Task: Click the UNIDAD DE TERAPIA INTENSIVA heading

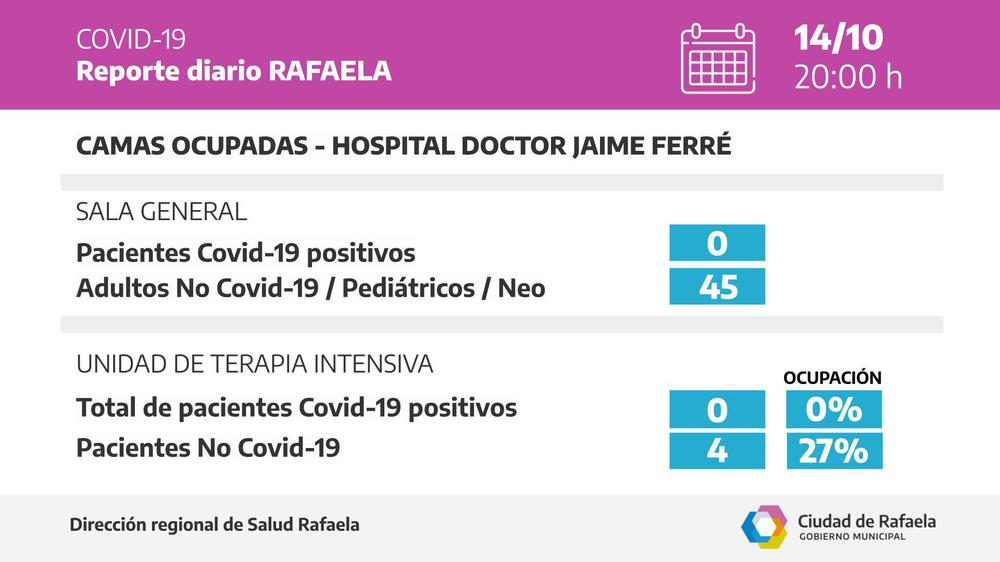Action: pos(255,364)
